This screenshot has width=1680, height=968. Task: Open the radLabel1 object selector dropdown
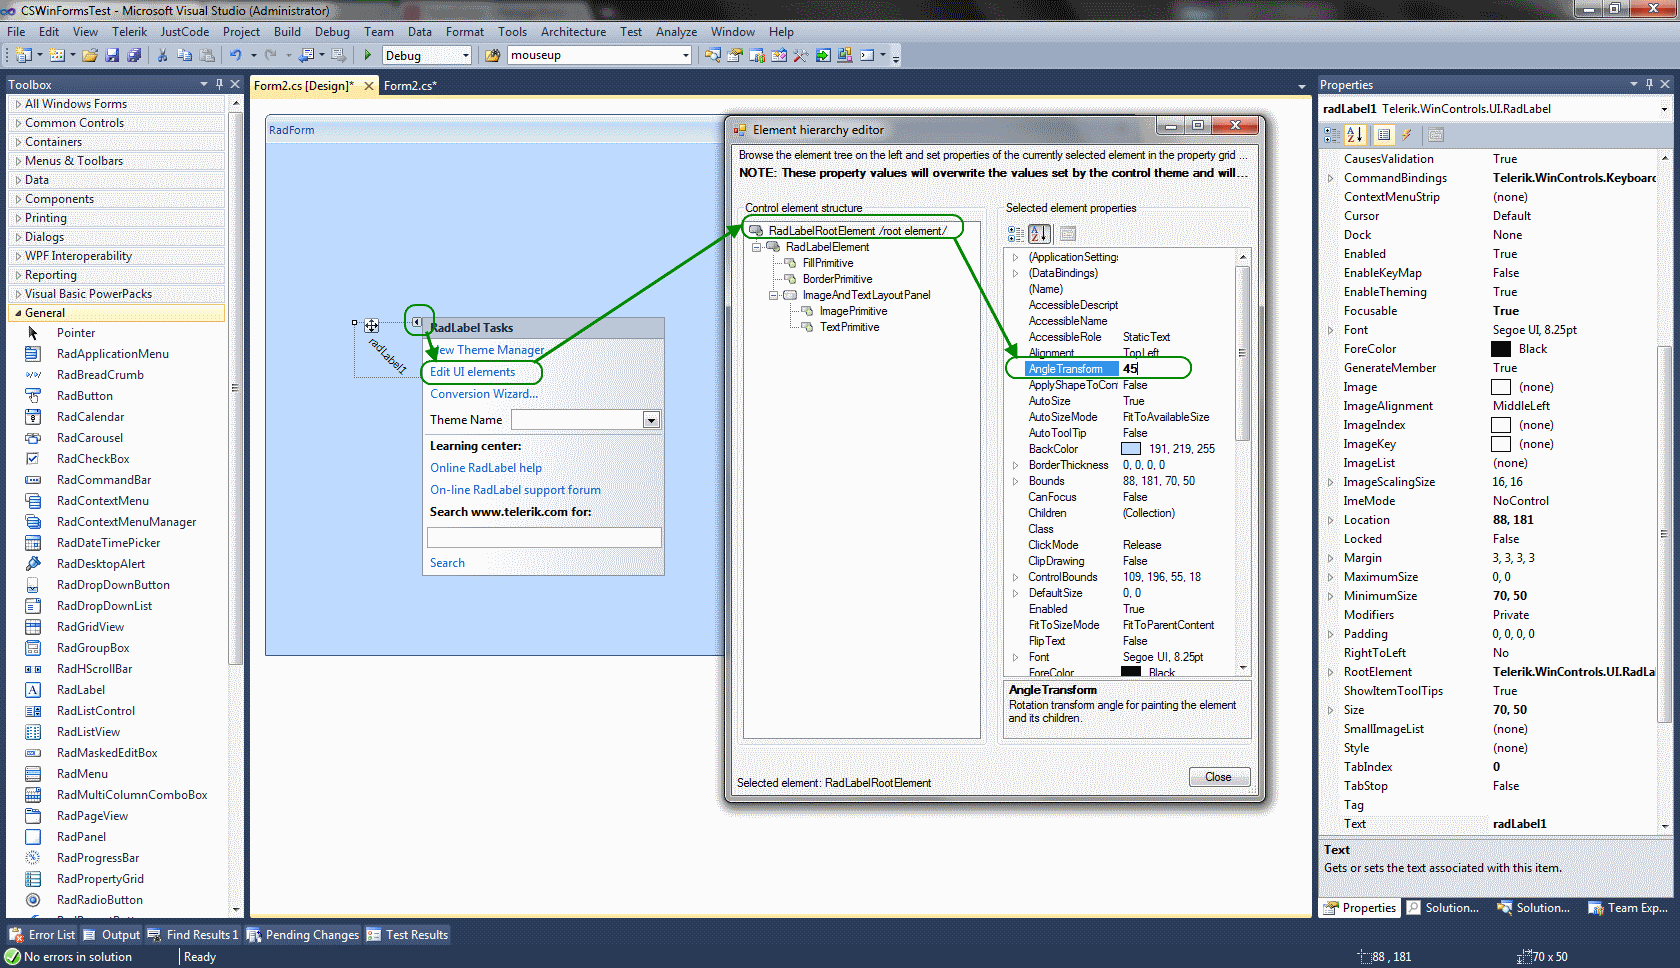(1664, 109)
